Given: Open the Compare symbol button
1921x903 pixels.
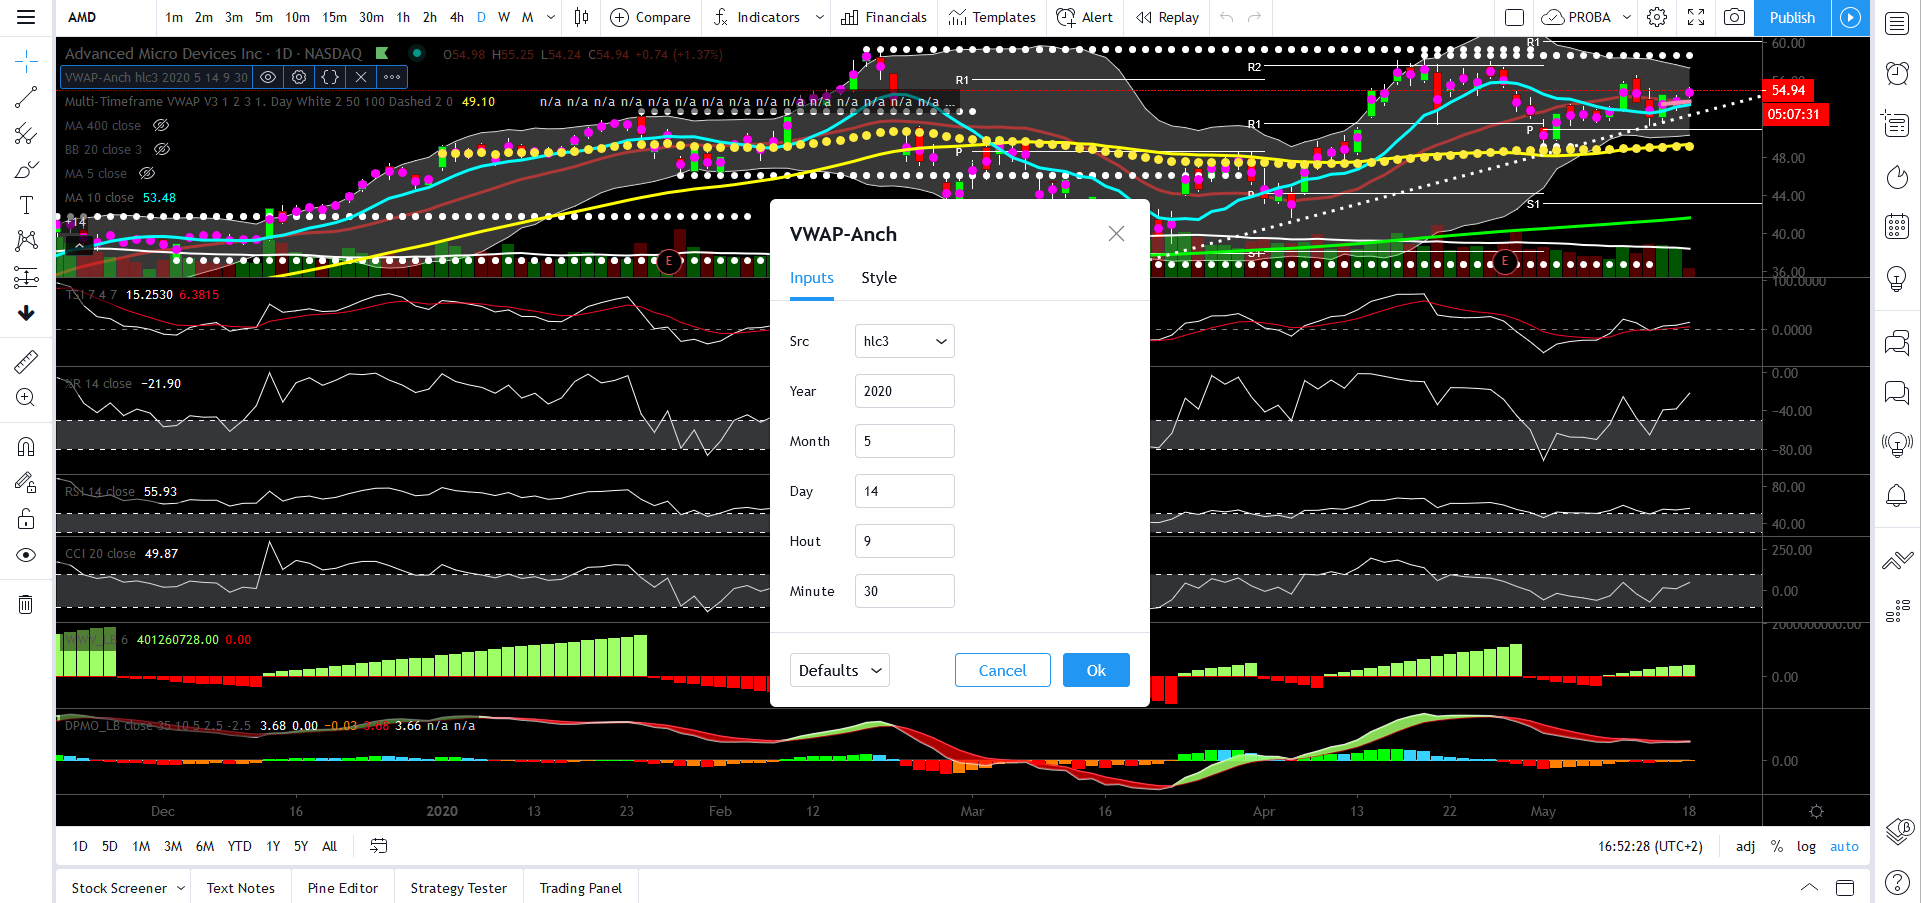Looking at the screenshot, I should coord(651,17).
